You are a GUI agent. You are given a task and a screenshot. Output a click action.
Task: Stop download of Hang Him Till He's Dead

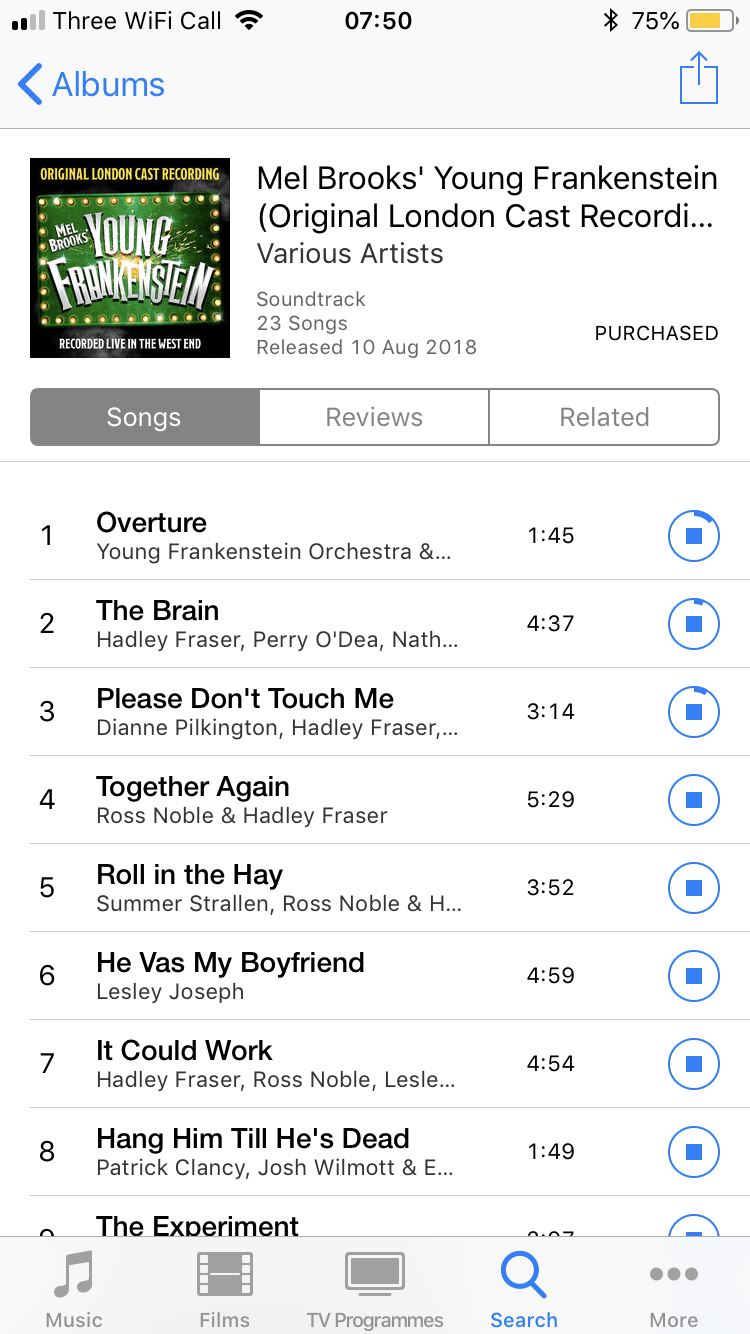point(694,1152)
